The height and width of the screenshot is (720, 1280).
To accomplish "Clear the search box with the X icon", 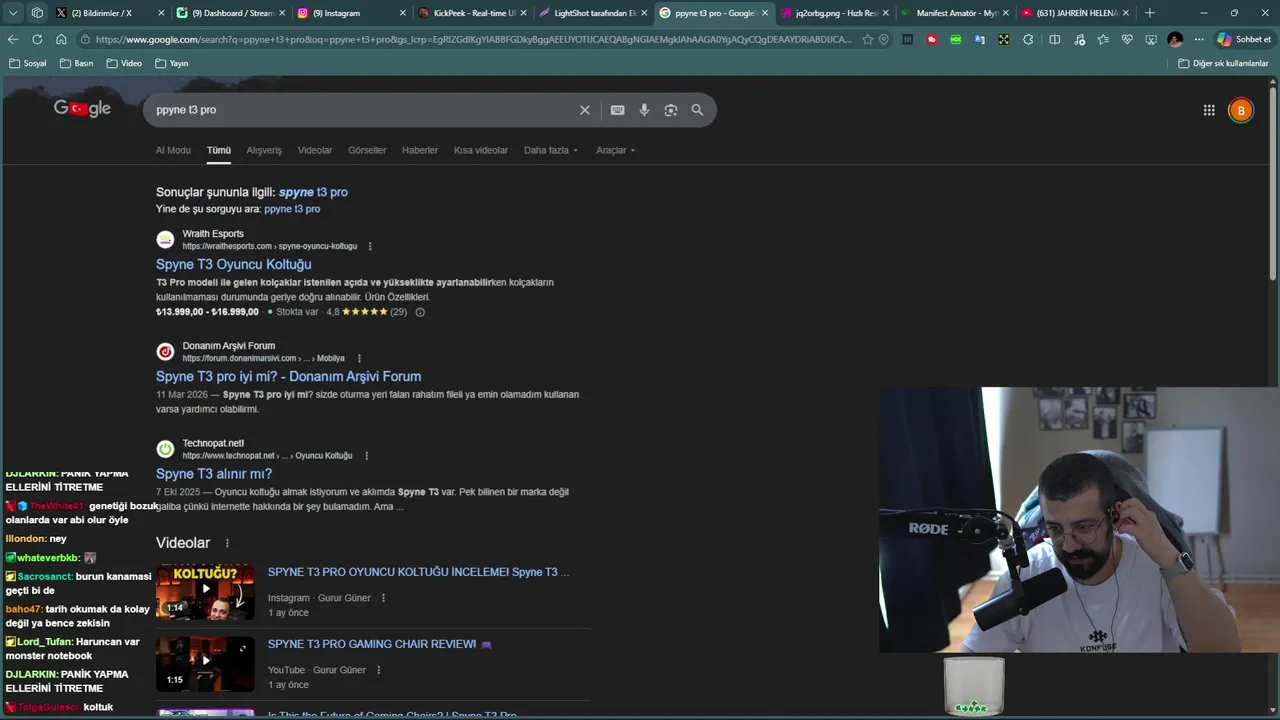I will [585, 110].
